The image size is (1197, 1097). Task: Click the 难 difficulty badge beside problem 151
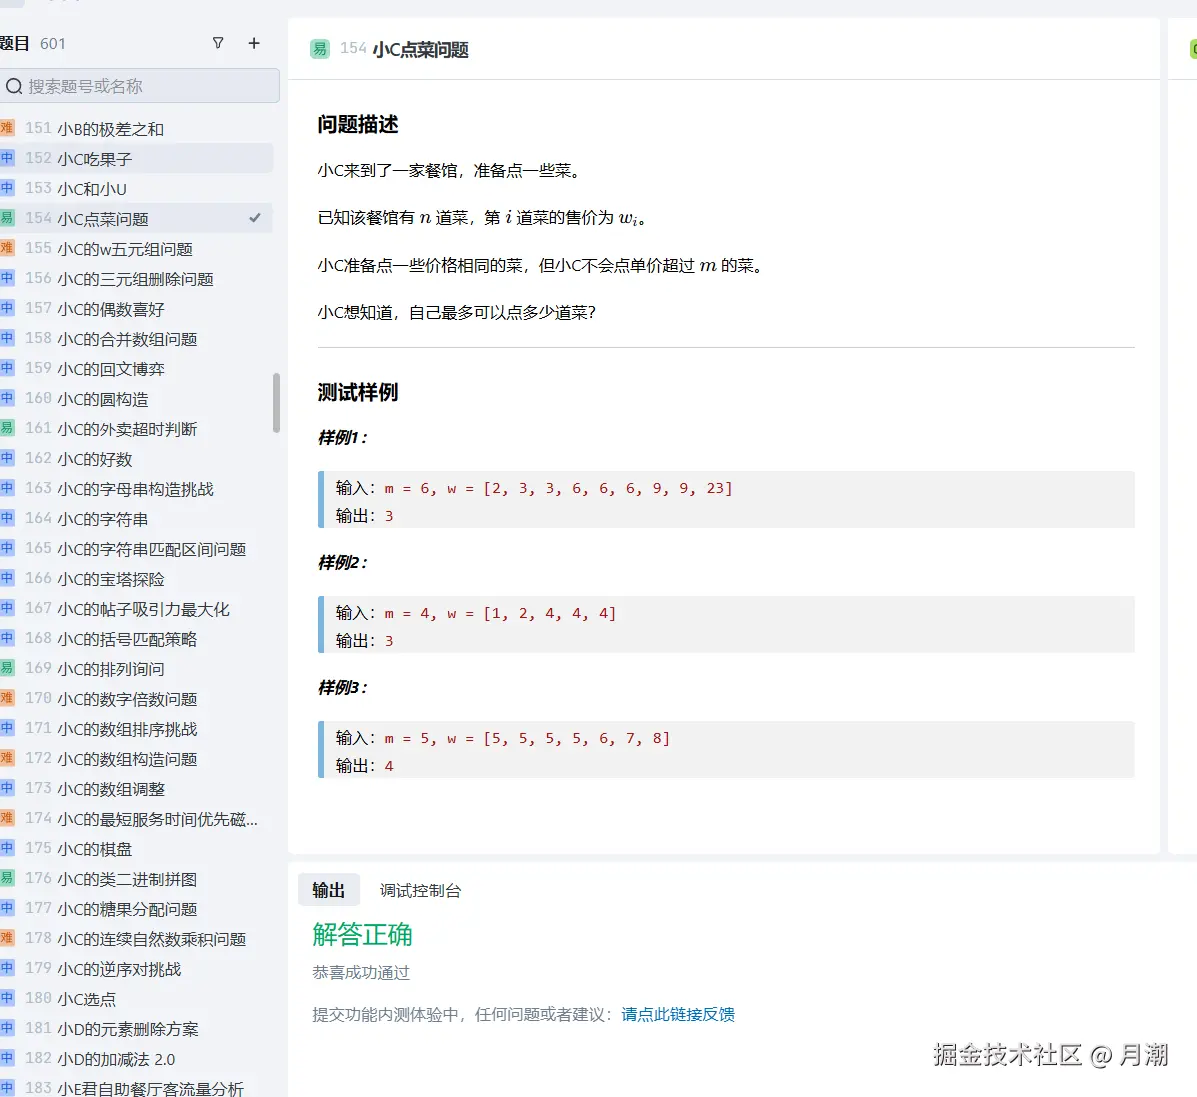9,128
